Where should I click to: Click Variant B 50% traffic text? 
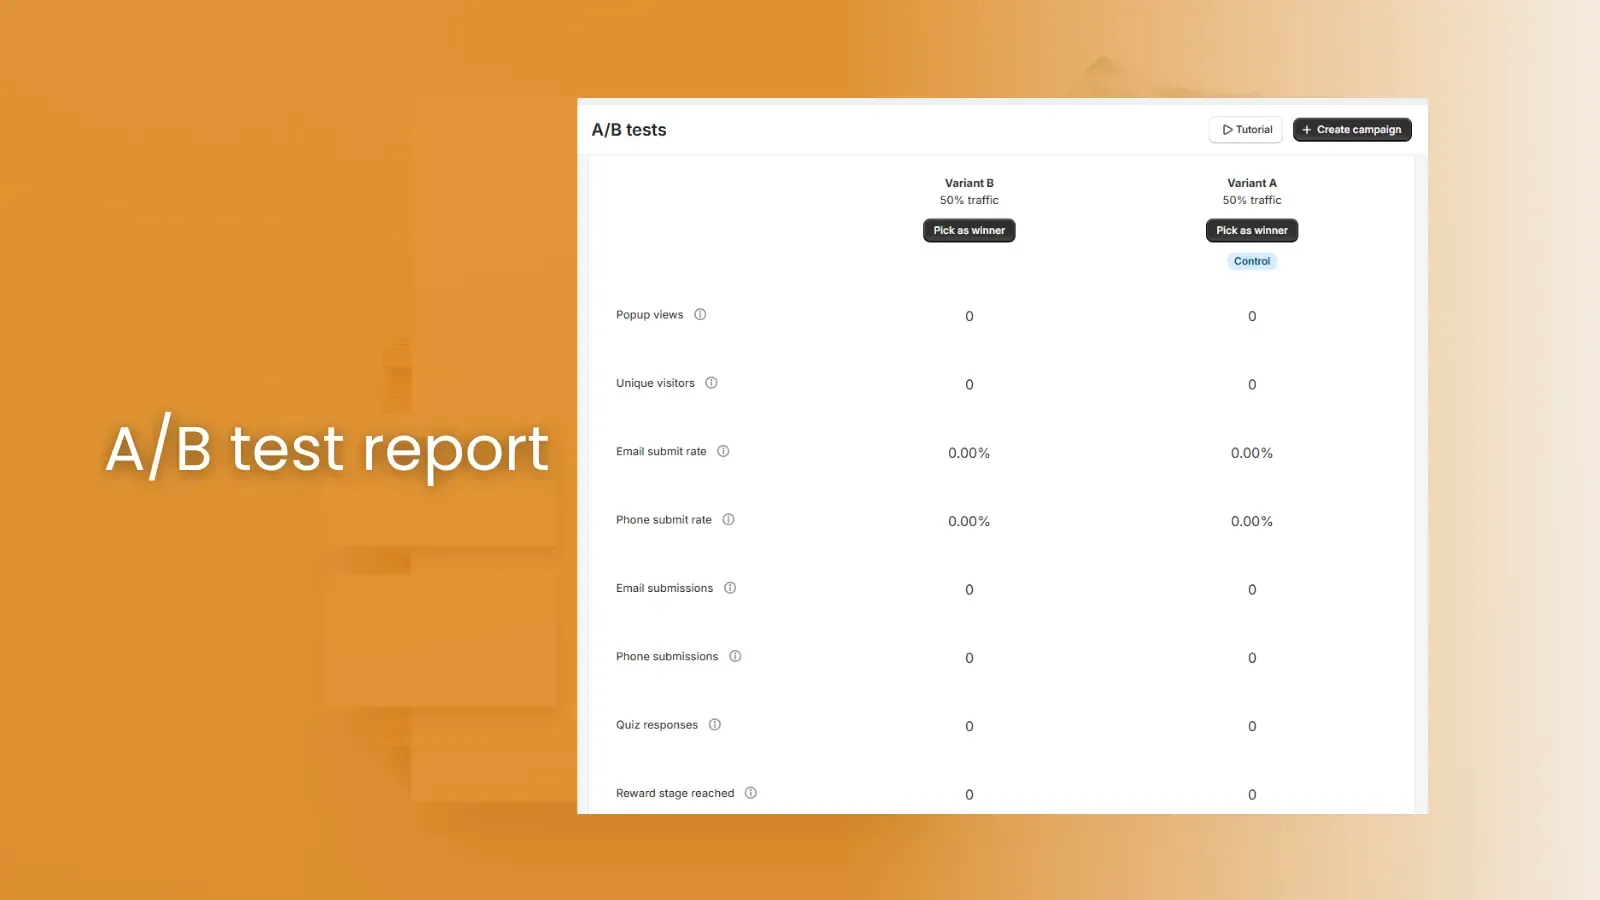pos(969,200)
